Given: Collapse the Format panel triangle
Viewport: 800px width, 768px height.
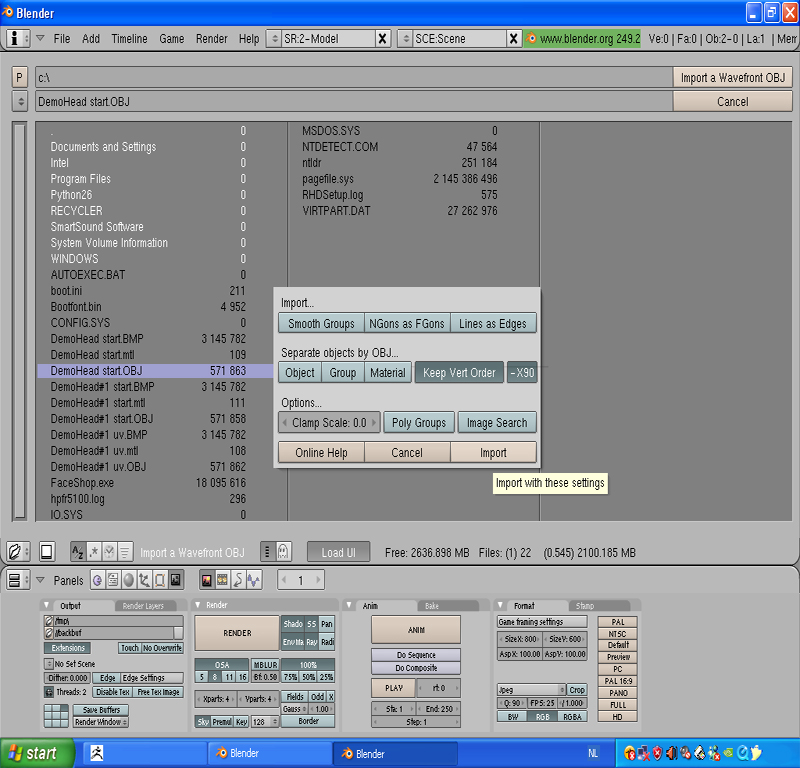Looking at the screenshot, I should (x=501, y=605).
